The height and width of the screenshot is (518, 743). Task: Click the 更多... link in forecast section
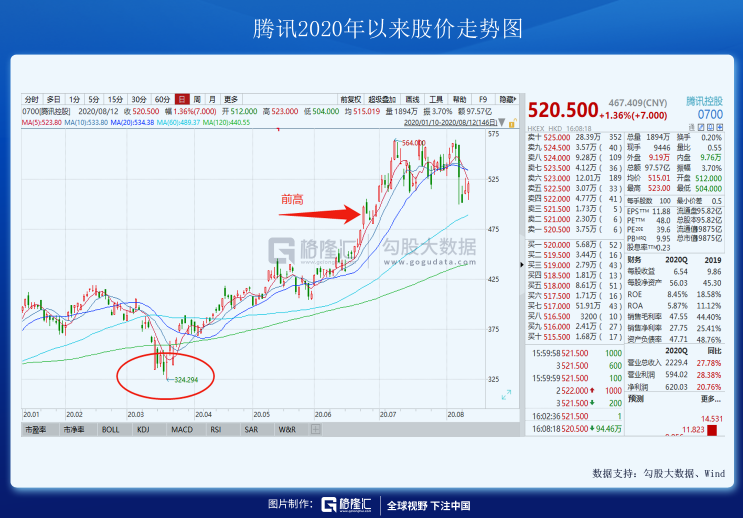[x=711, y=399]
